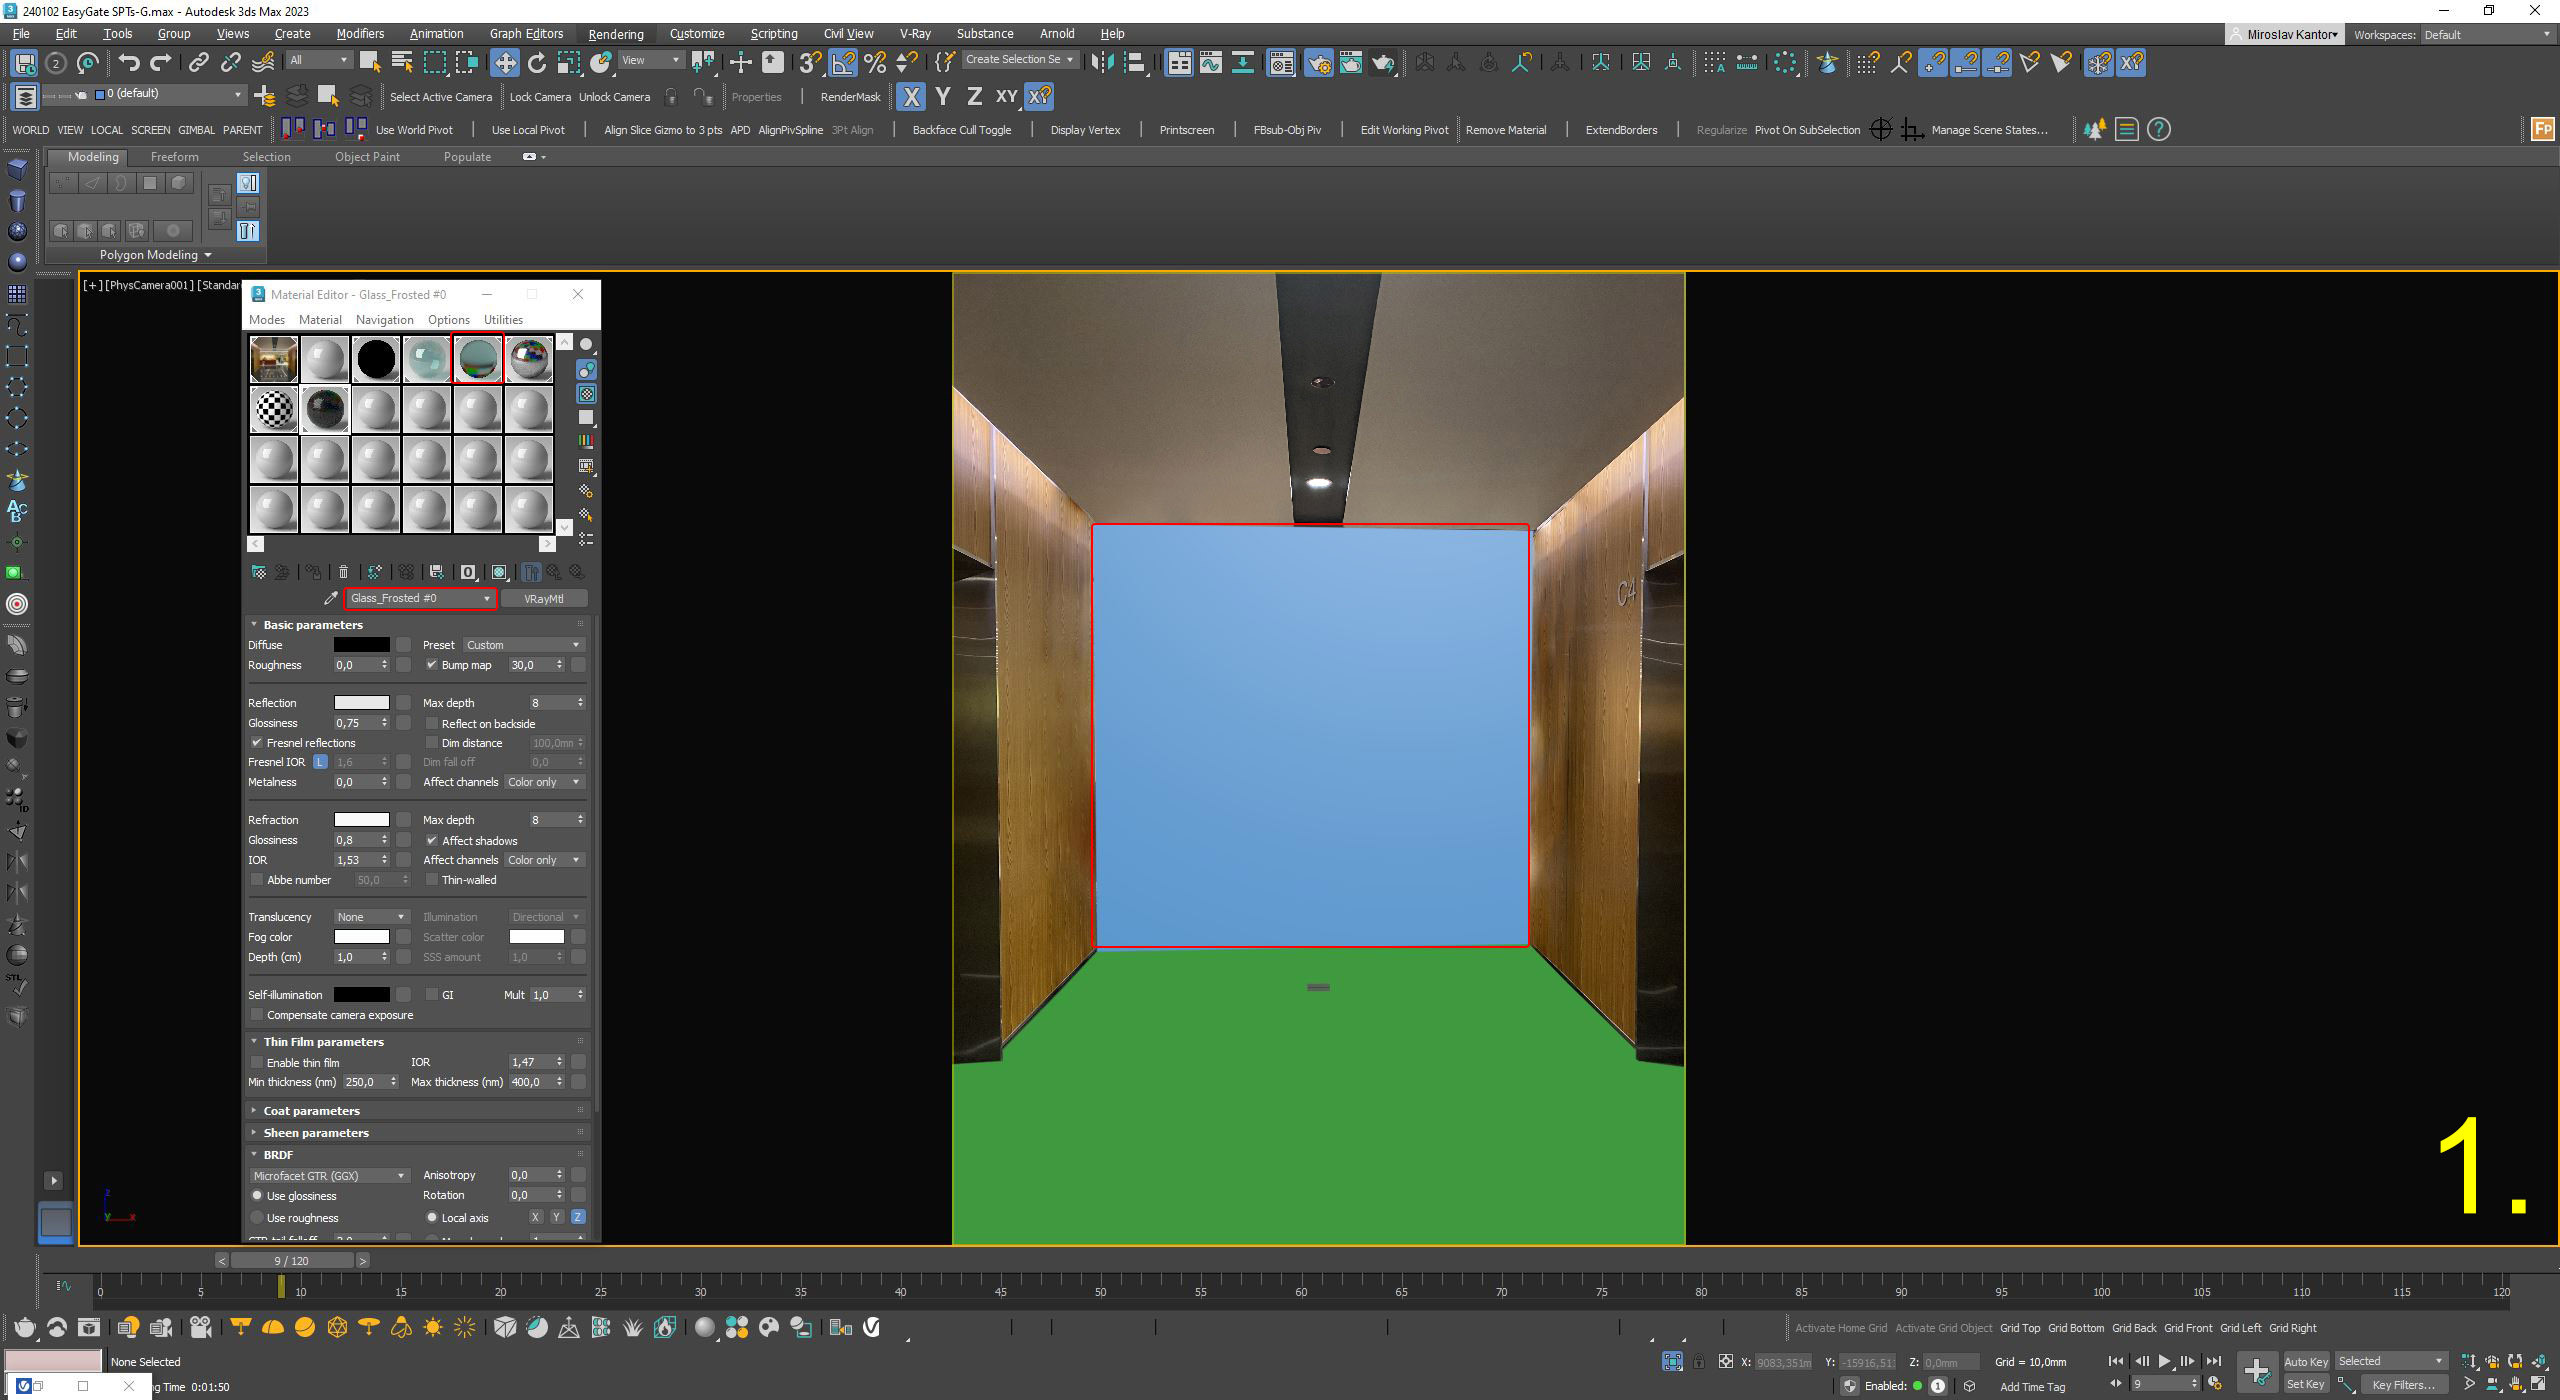Restrict transform to Z axis
This screenshot has width=2560, height=1400.
[974, 97]
